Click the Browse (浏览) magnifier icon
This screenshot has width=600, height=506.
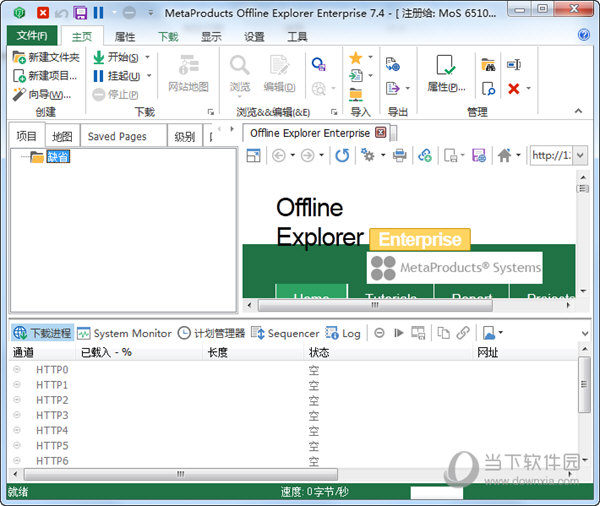pos(240,65)
